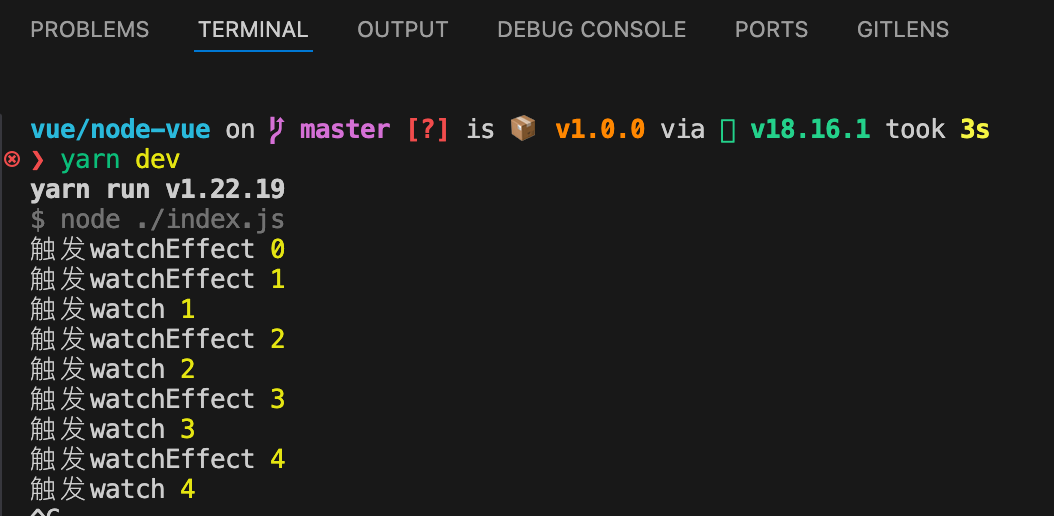The height and width of the screenshot is (516, 1054).
Task: Select the TERMINAL tab
Action: tap(253, 30)
